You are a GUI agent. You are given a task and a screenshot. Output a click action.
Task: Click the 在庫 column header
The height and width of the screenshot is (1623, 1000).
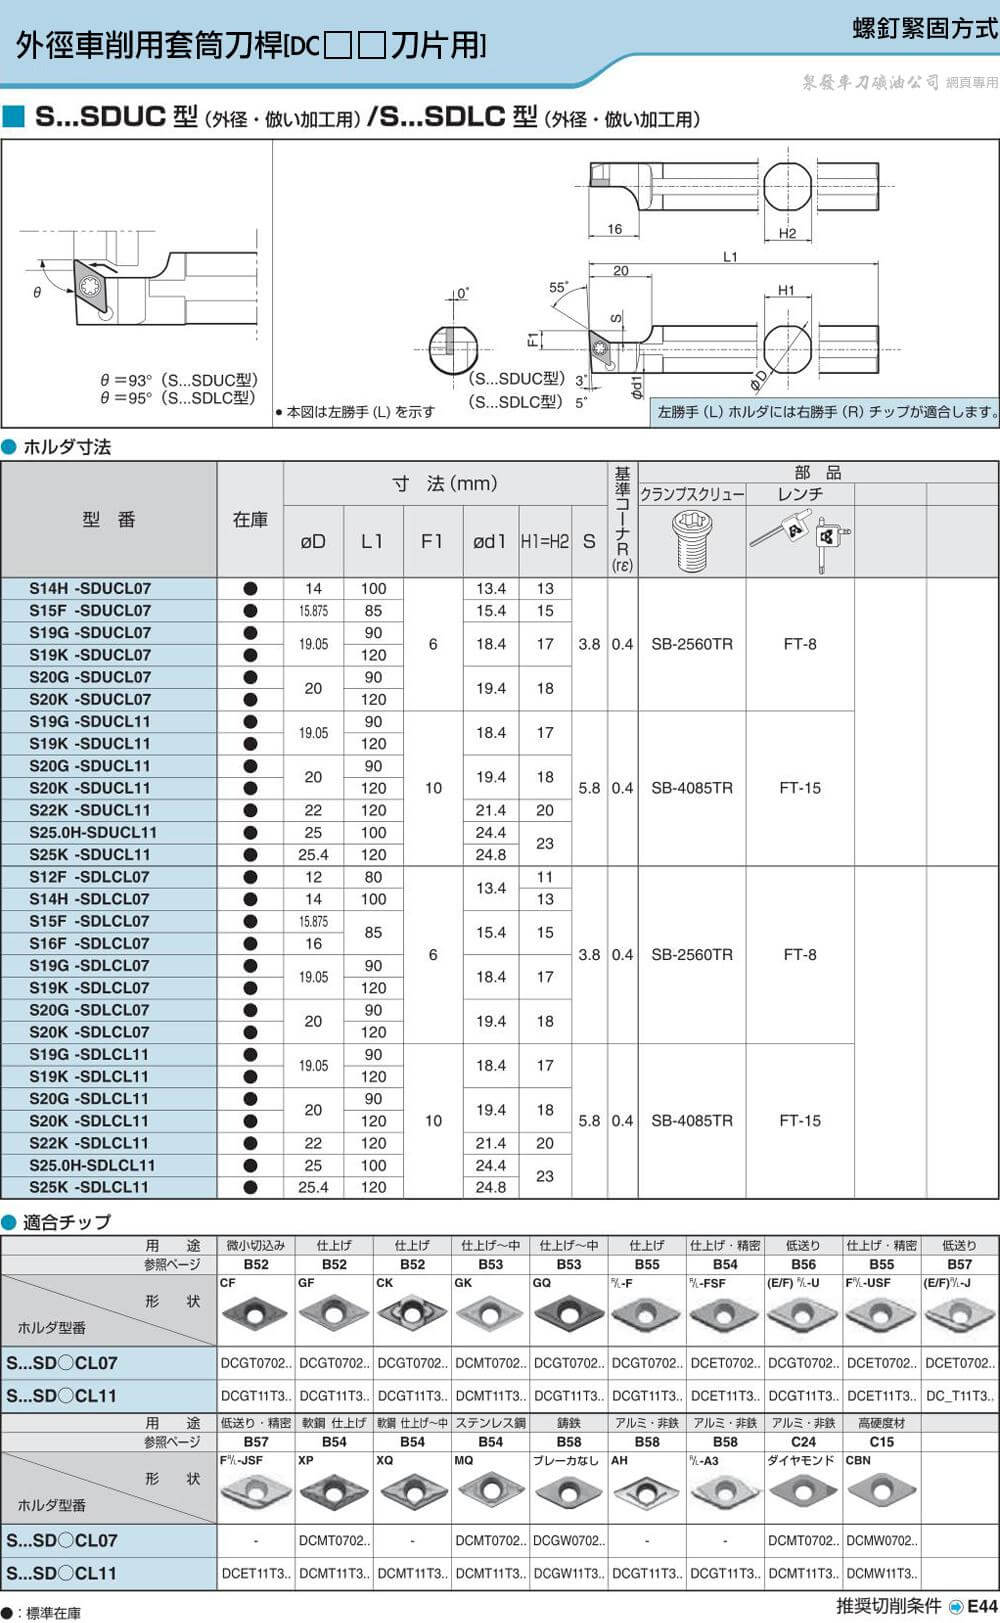coord(250,519)
